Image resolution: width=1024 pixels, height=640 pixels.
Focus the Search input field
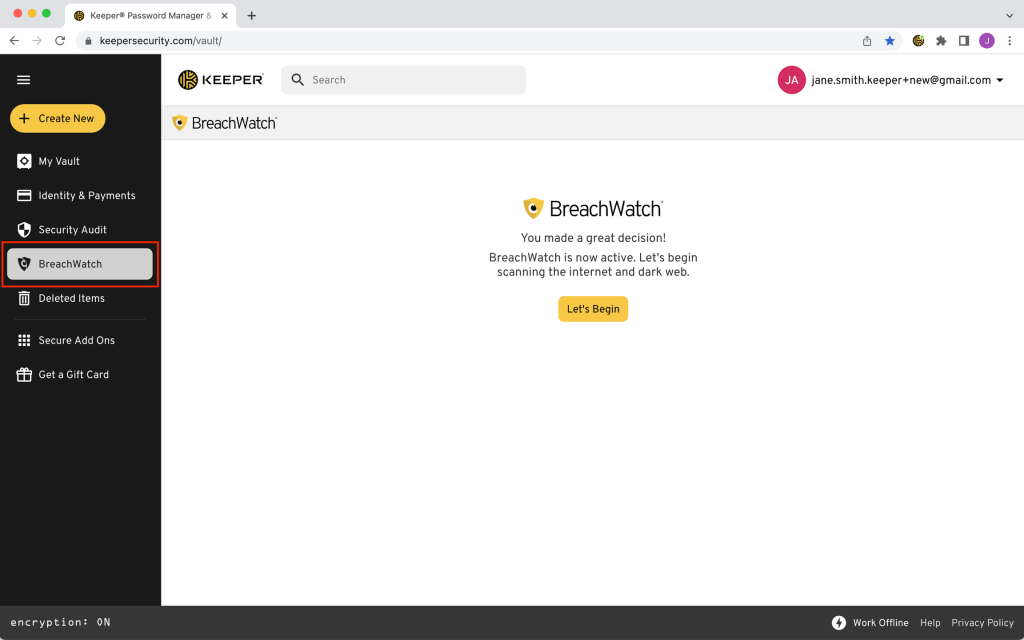(x=403, y=80)
